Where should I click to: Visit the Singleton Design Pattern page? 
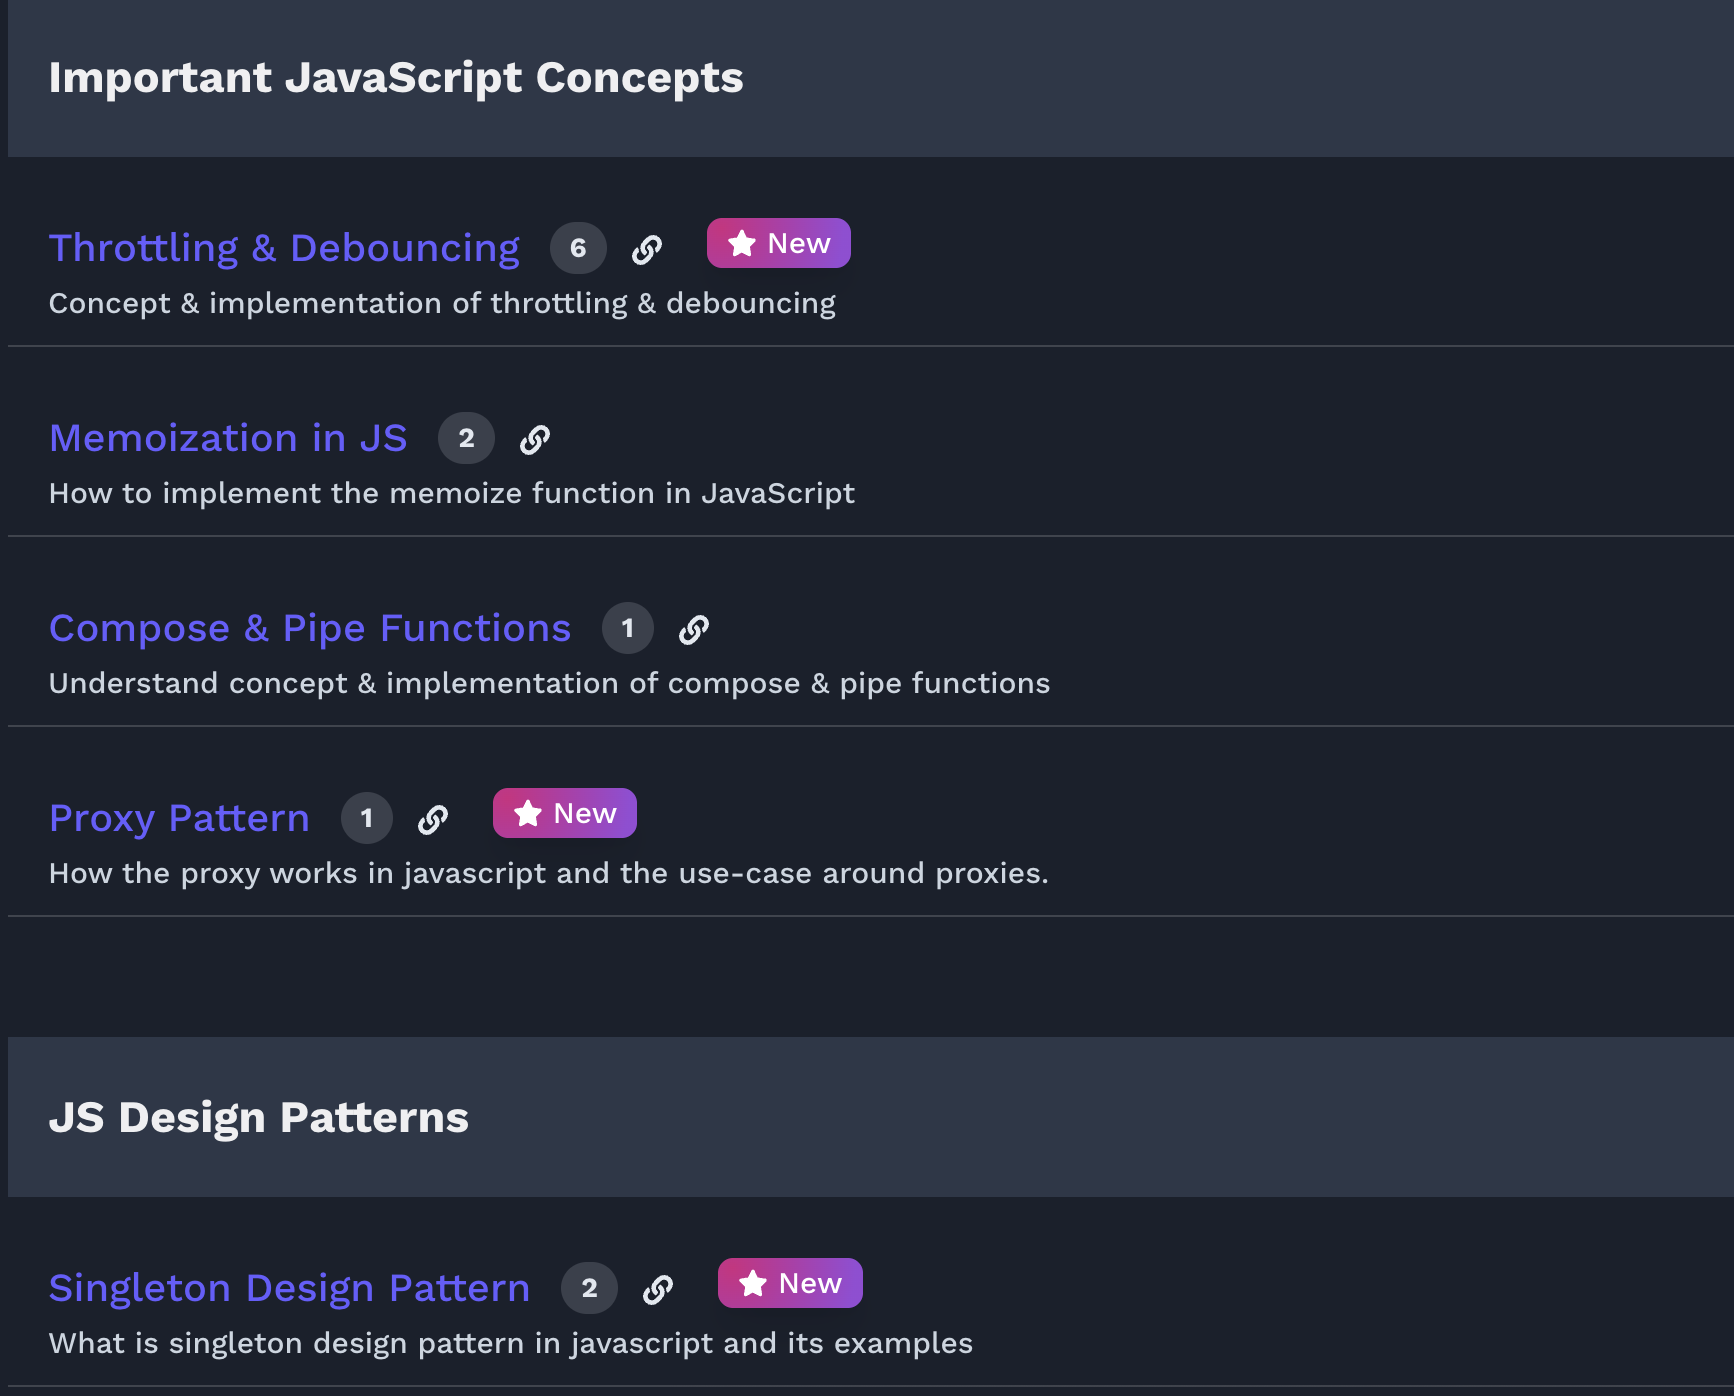click(x=289, y=1288)
